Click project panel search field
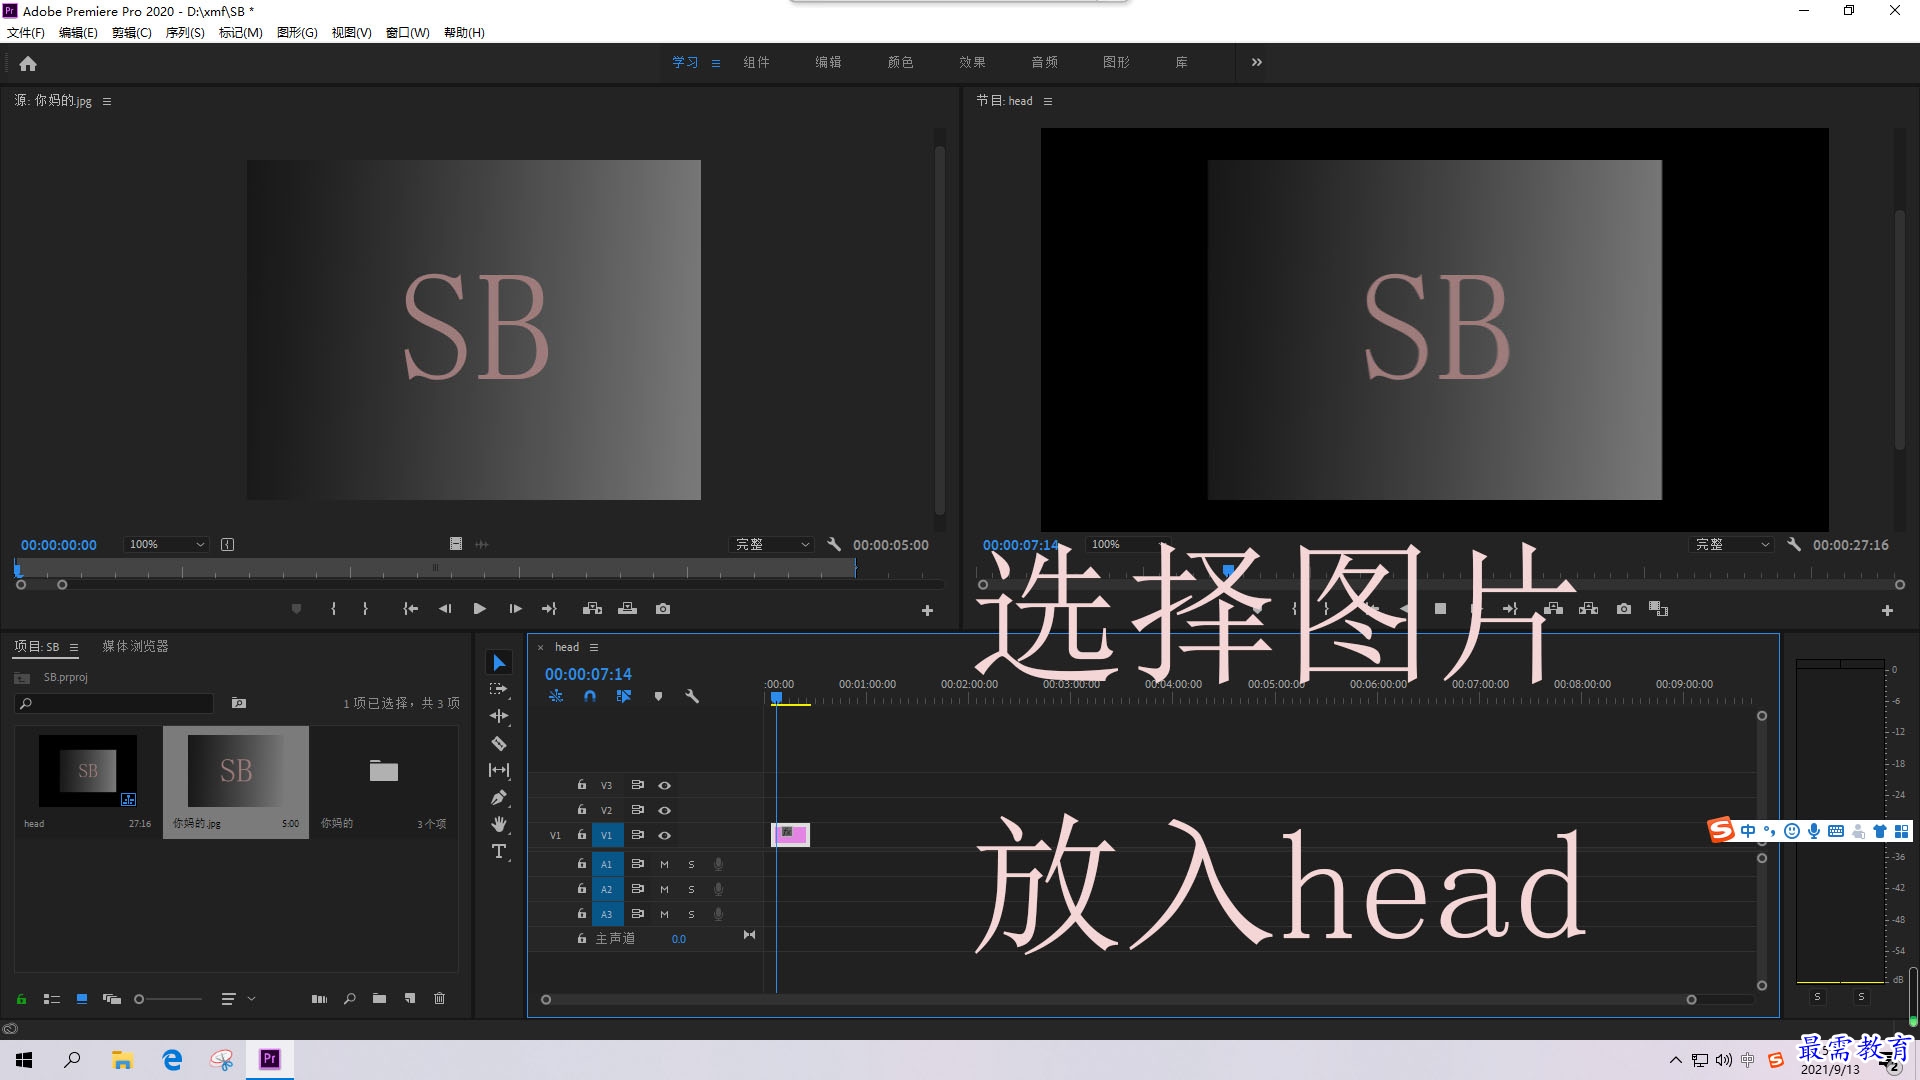Viewport: 1920px width, 1080px height. 115,703
